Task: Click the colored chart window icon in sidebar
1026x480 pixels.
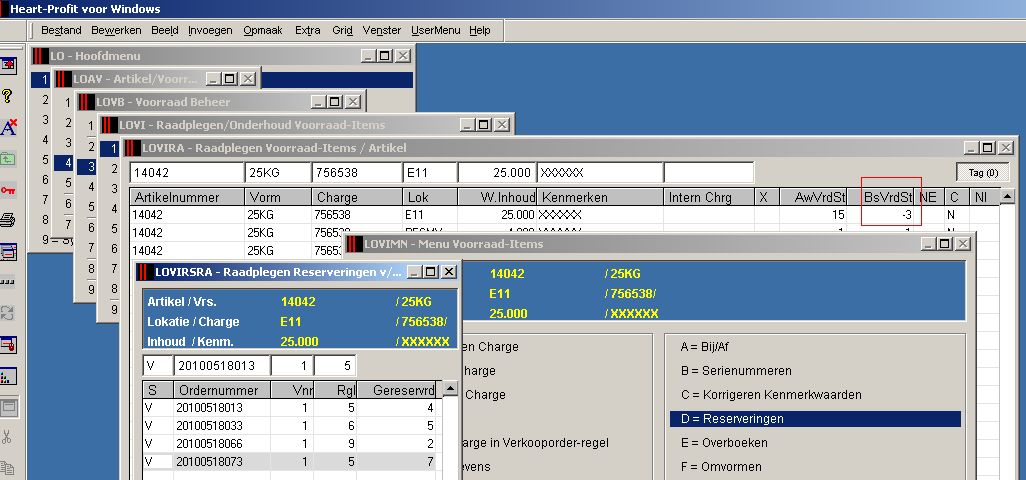Action: [8, 376]
